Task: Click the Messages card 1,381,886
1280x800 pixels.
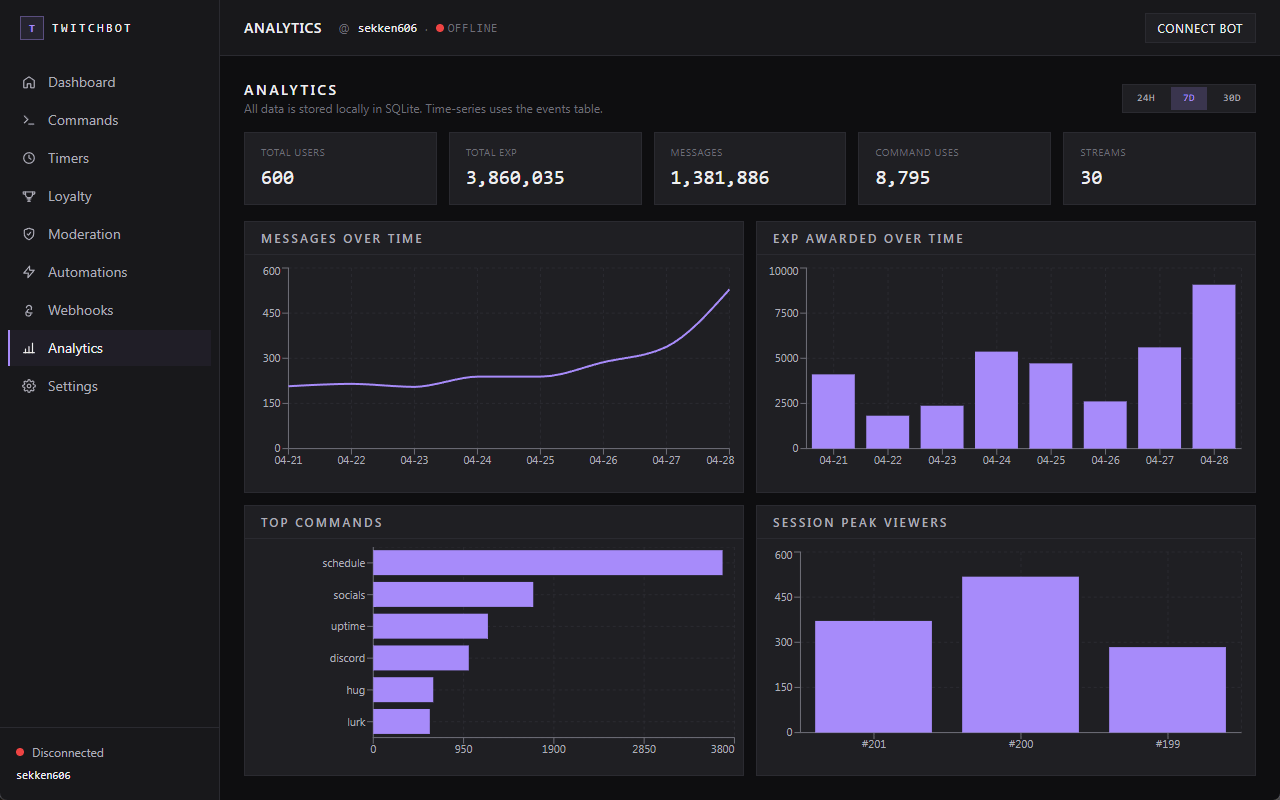Action: click(x=750, y=169)
